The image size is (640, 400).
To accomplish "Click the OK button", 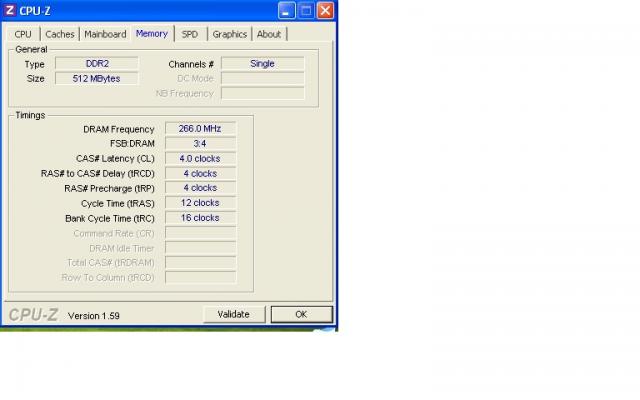I will pos(300,314).
